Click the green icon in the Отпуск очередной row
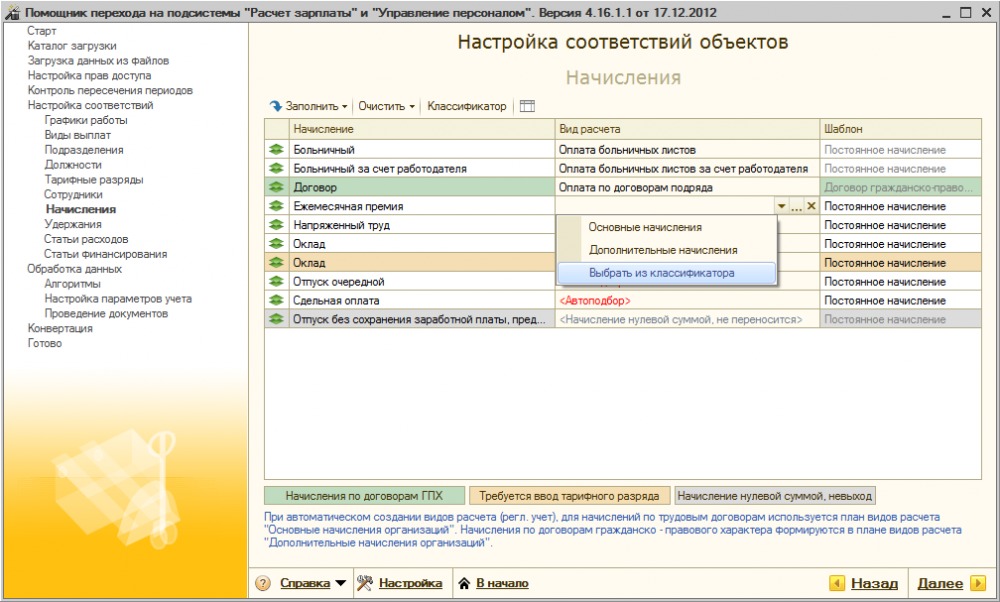The height and width of the screenshot is (602, 1000). coord(276,281)
